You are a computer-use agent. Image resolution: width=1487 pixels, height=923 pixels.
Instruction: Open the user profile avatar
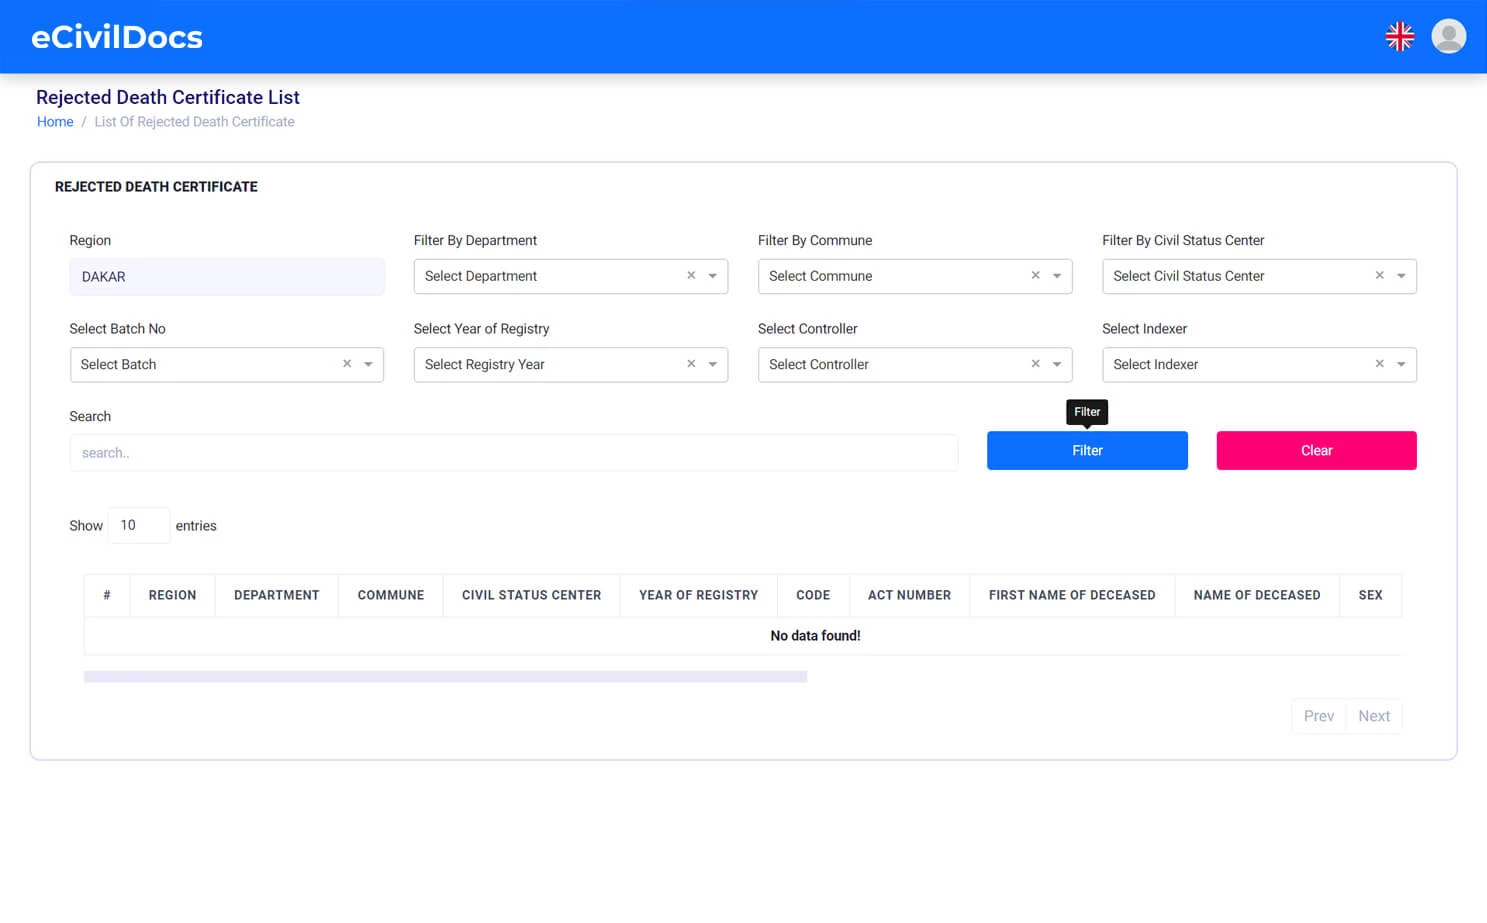coord(1448,37)
